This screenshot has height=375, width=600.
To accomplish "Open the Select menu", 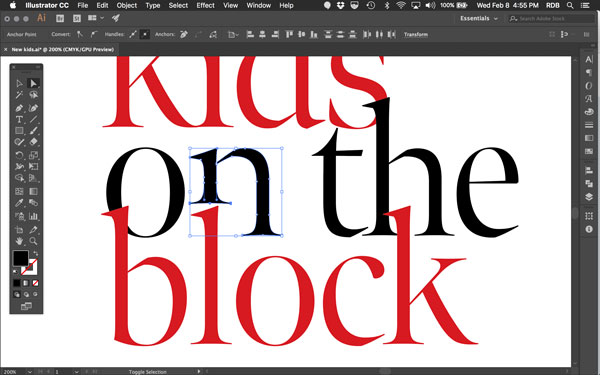I will click(178, 5).
